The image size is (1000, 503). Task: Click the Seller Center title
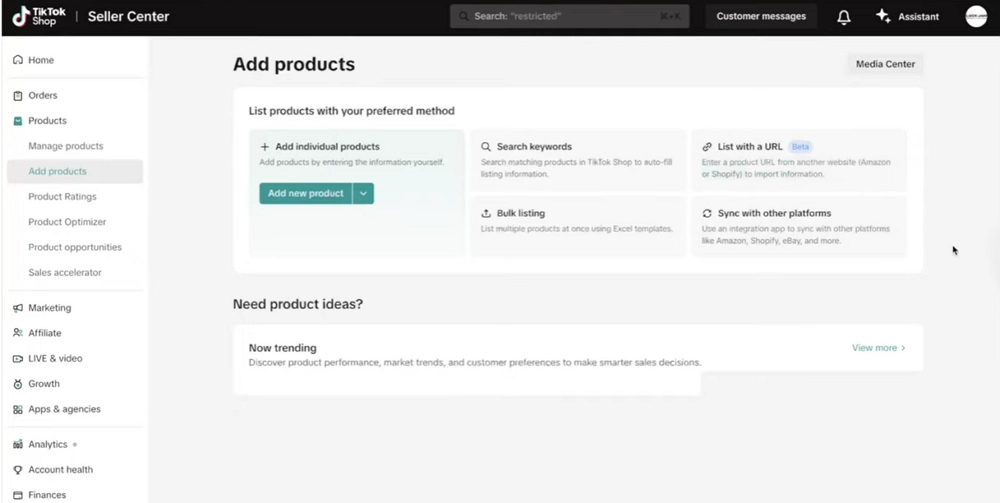(x=128, y=17)
